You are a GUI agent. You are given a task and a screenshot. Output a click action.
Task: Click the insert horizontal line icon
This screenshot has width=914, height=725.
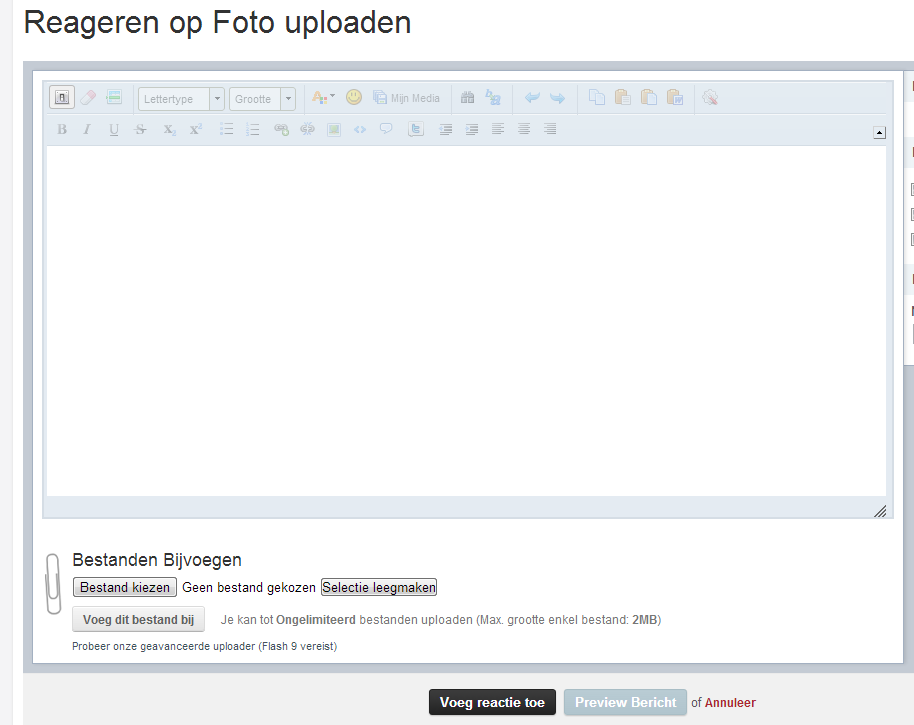point(114,97)
